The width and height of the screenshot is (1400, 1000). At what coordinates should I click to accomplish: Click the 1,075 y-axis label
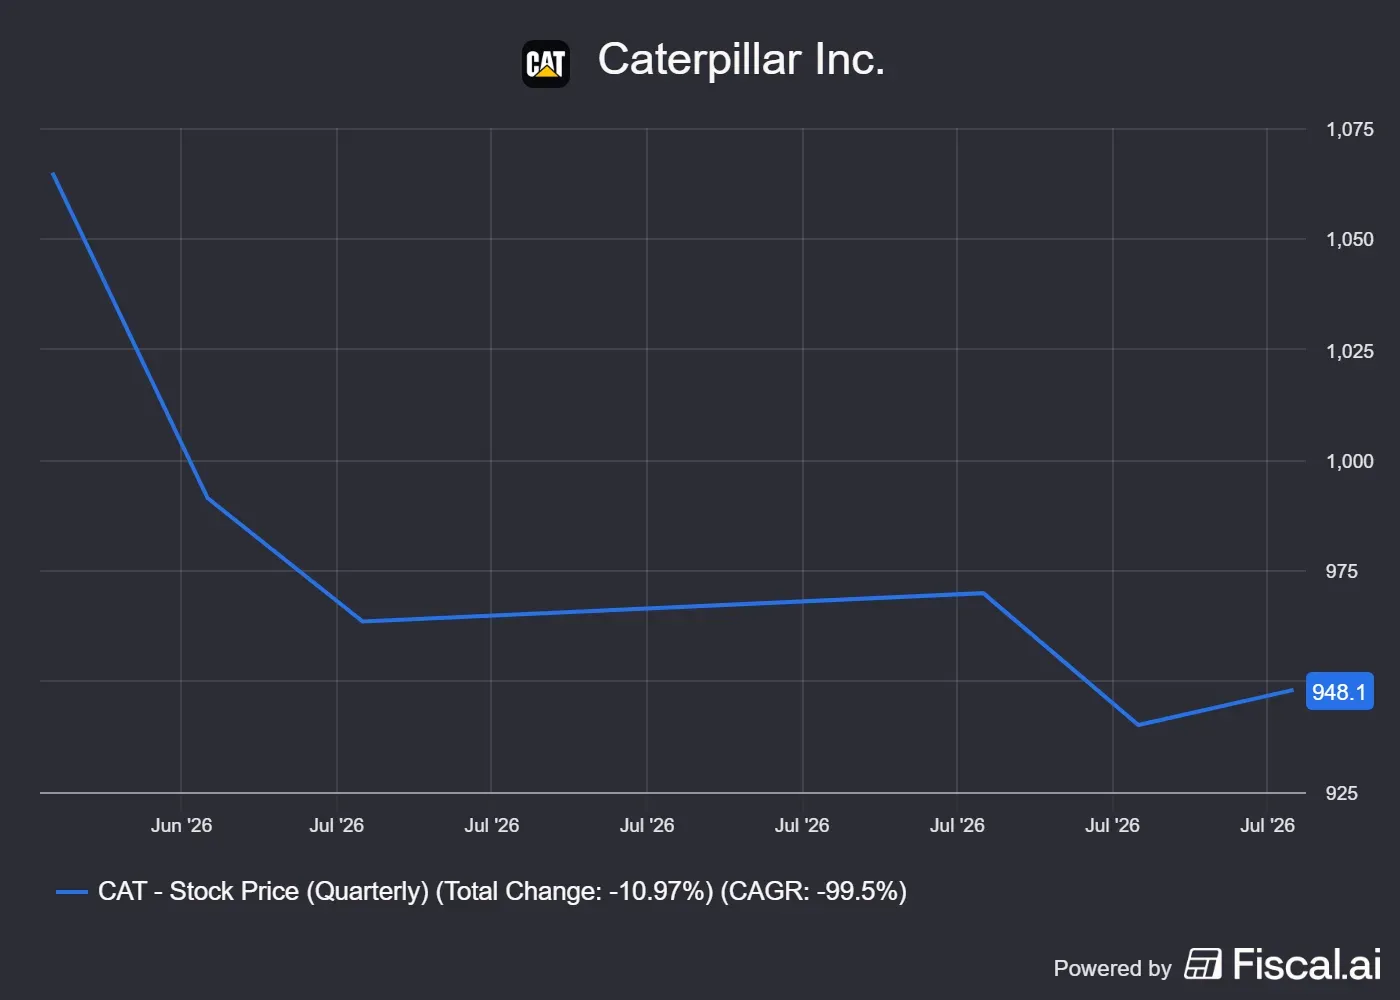[1349, 129]
